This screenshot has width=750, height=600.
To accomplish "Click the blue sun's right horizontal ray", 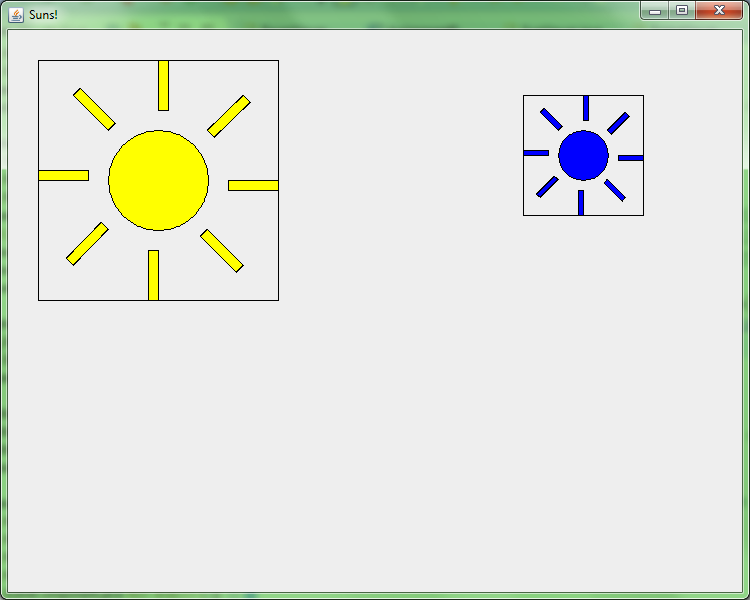I will click(631, 158).
